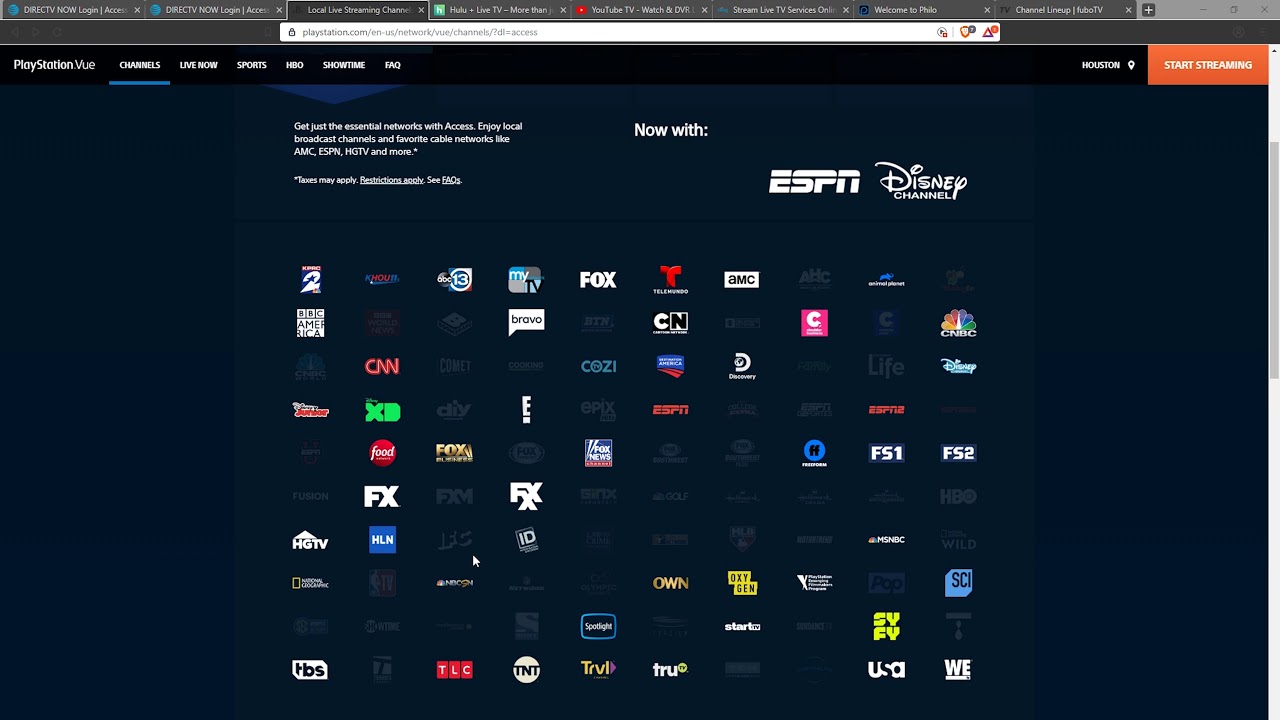Click the Animal Planet channel logo
The width and height of the screenshot is (1280, 720).
(x=886, y=280)
